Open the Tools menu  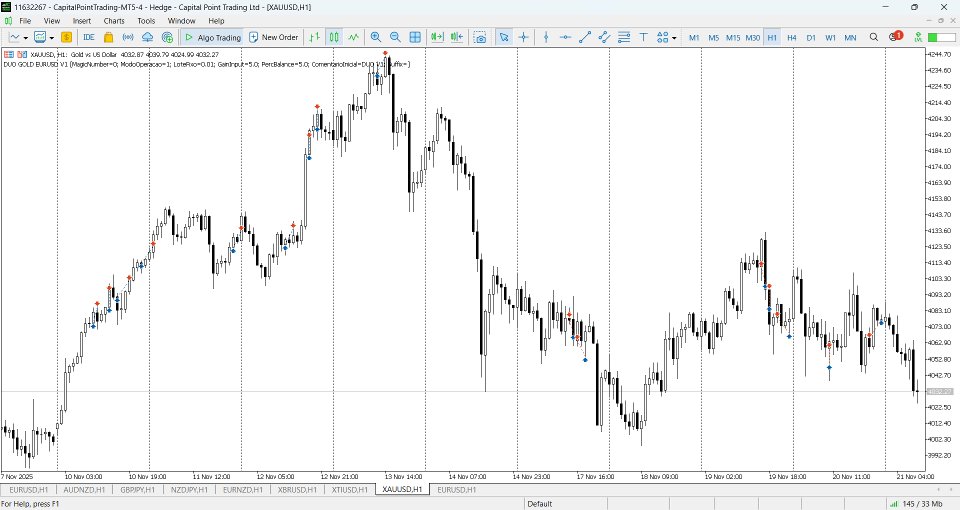146,21
